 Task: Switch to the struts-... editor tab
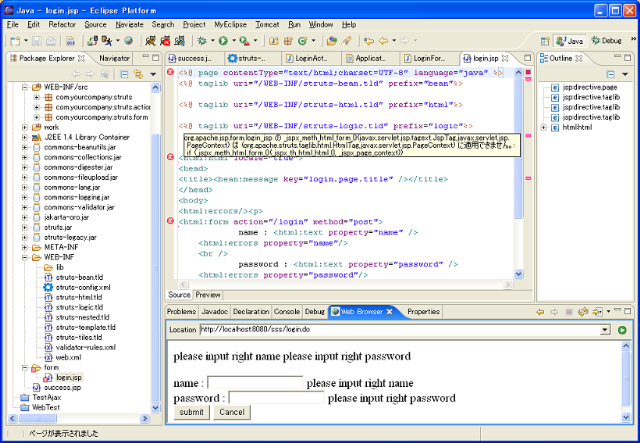pyautogui.click(x=251, y=58)
